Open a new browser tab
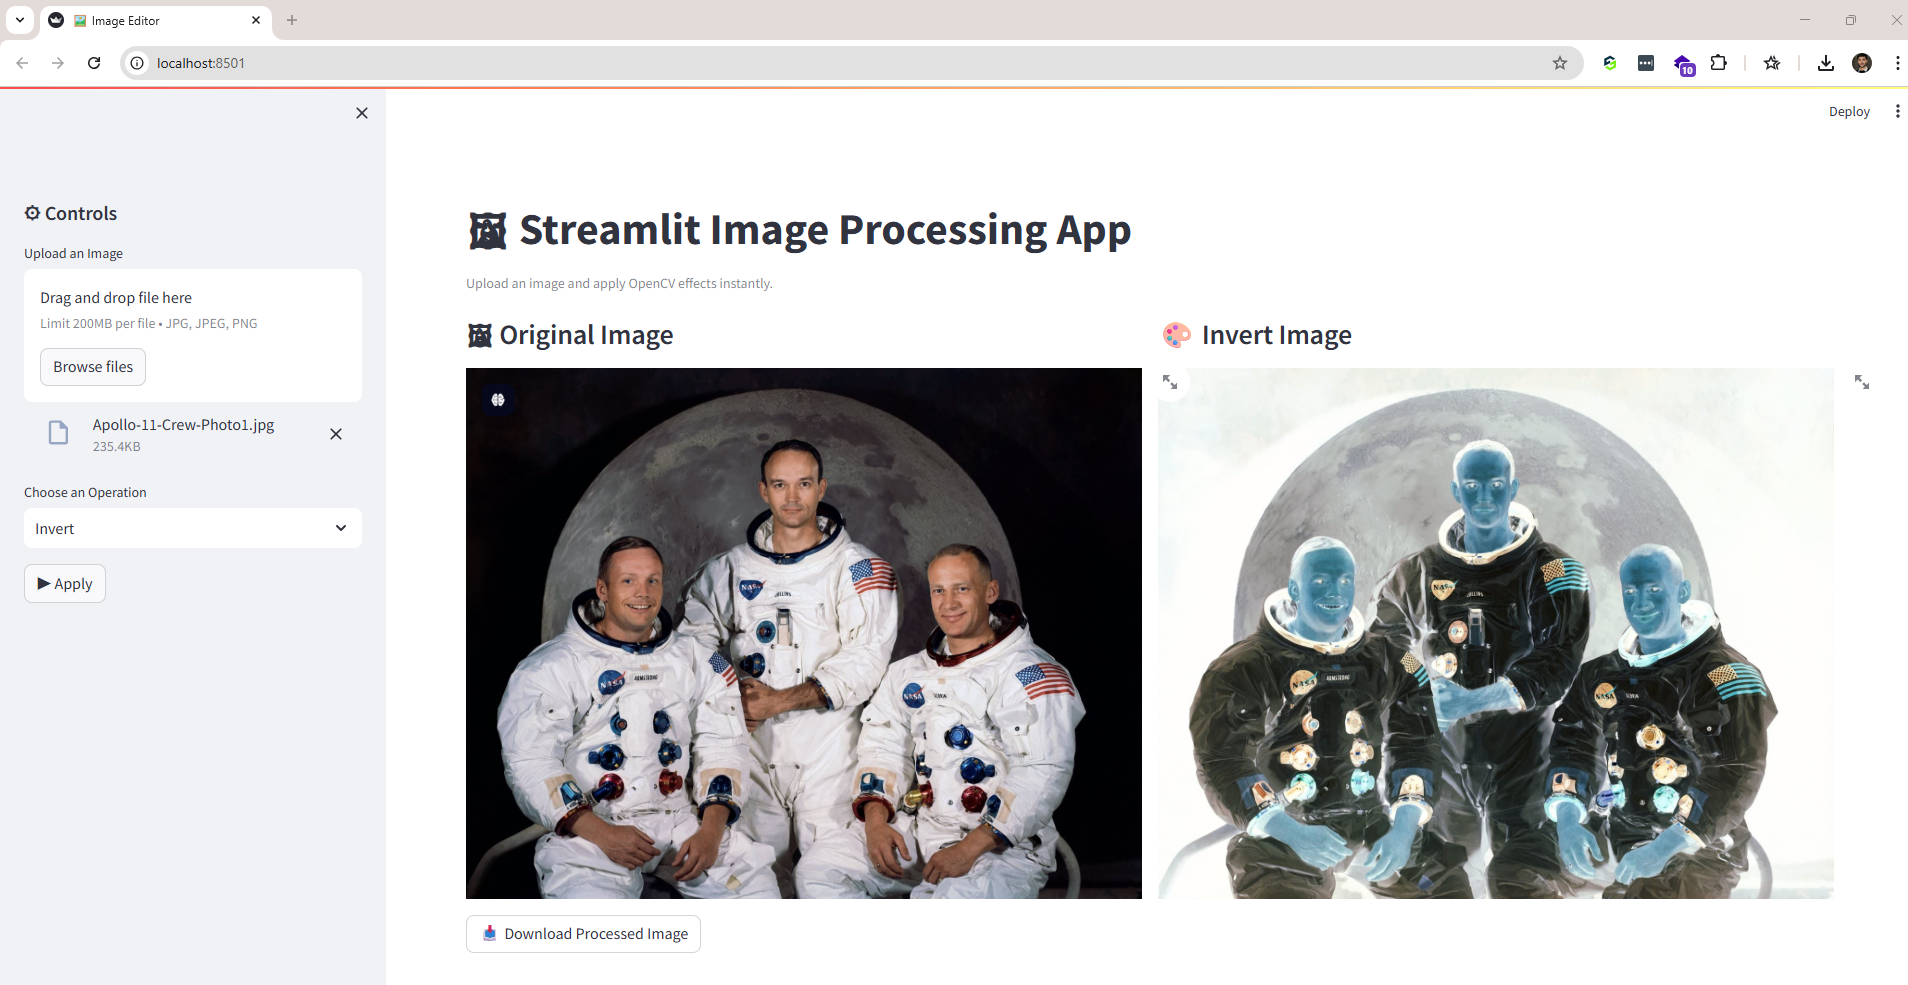Viewport: 1908px width, 985px height. 292,20
